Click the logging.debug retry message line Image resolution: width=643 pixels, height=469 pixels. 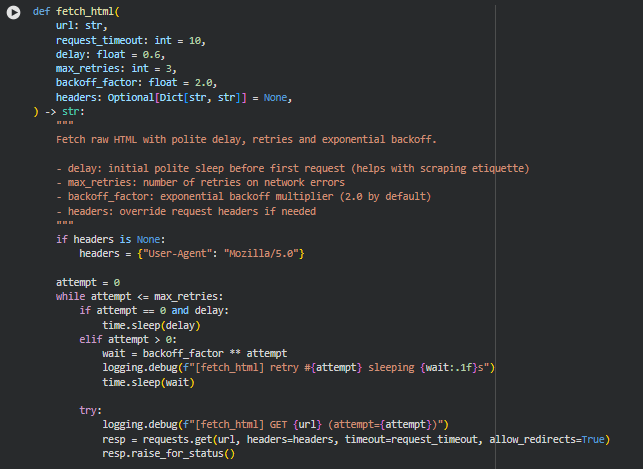(298, 368)
